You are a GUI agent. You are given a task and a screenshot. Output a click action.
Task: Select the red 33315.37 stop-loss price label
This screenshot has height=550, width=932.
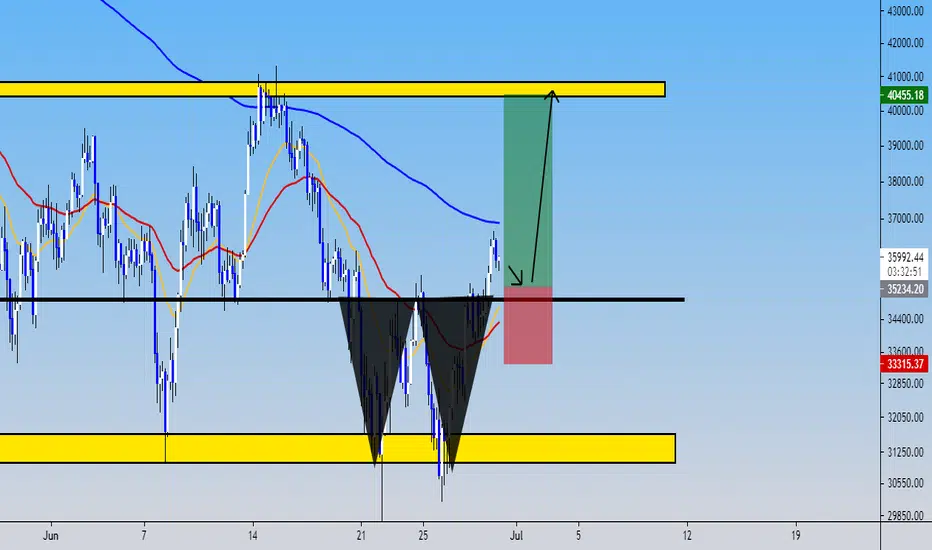click(903, 364)
